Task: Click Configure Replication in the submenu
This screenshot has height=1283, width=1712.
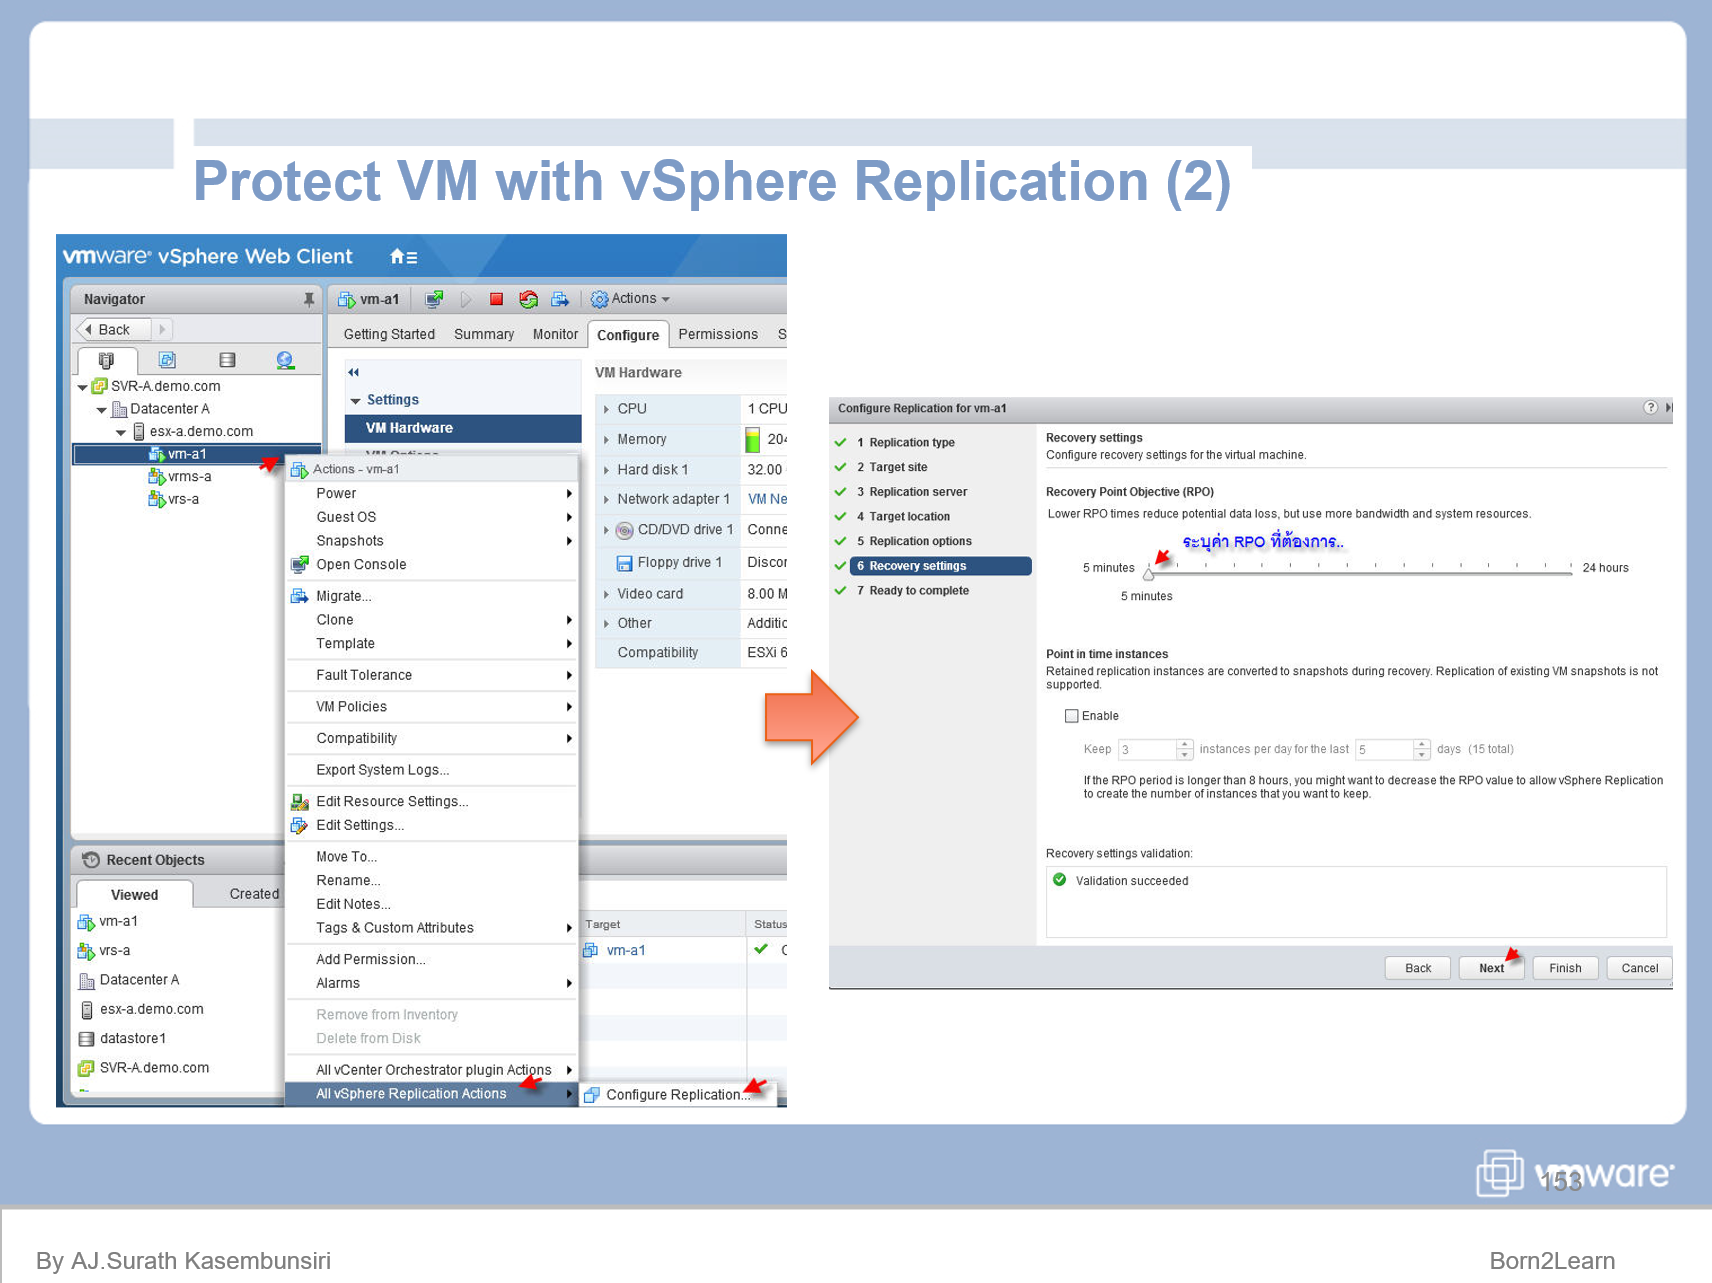Action: (676, 1094)
